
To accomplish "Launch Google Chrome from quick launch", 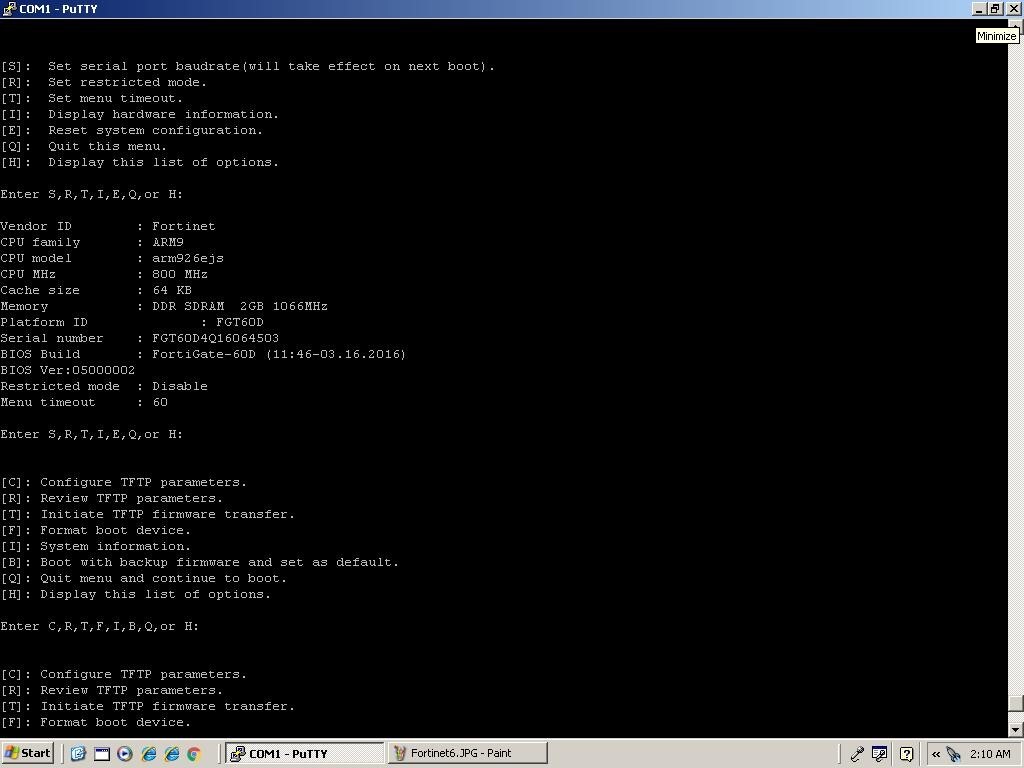I will pos(194,754).
